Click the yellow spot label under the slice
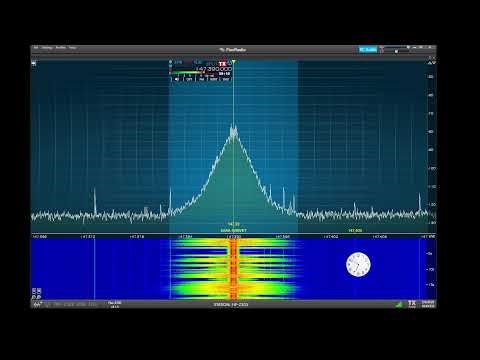Viewport: 480px width, 360px height. [233, 230]
